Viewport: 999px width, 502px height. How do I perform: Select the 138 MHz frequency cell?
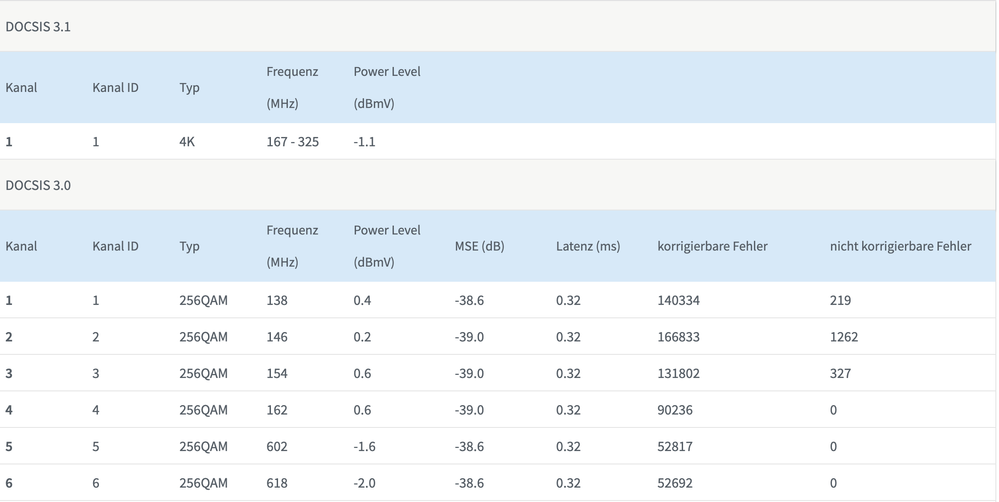(x=277, y=300)
